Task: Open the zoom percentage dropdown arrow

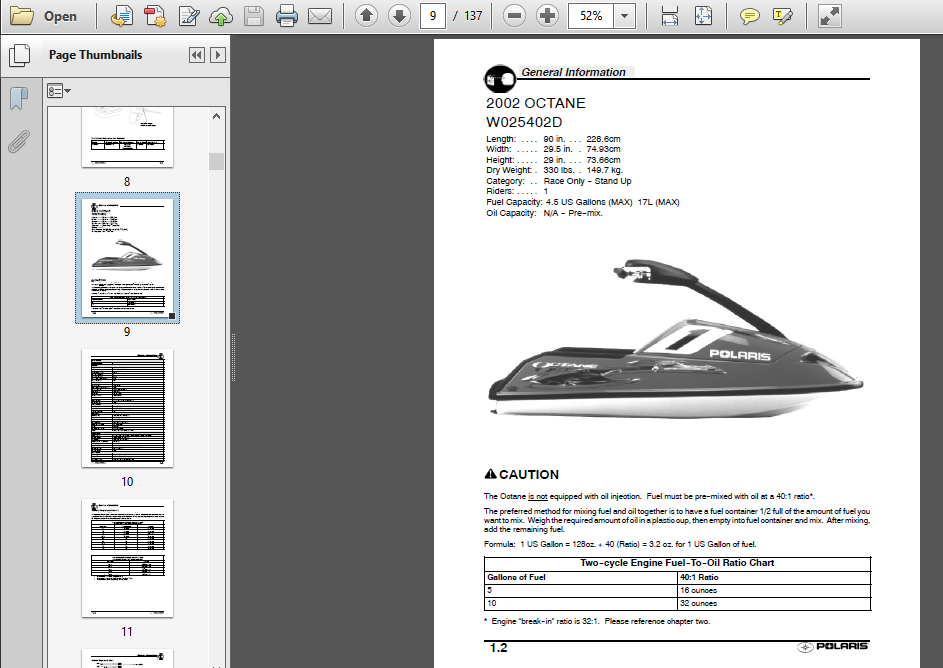Action: (625, 16)
